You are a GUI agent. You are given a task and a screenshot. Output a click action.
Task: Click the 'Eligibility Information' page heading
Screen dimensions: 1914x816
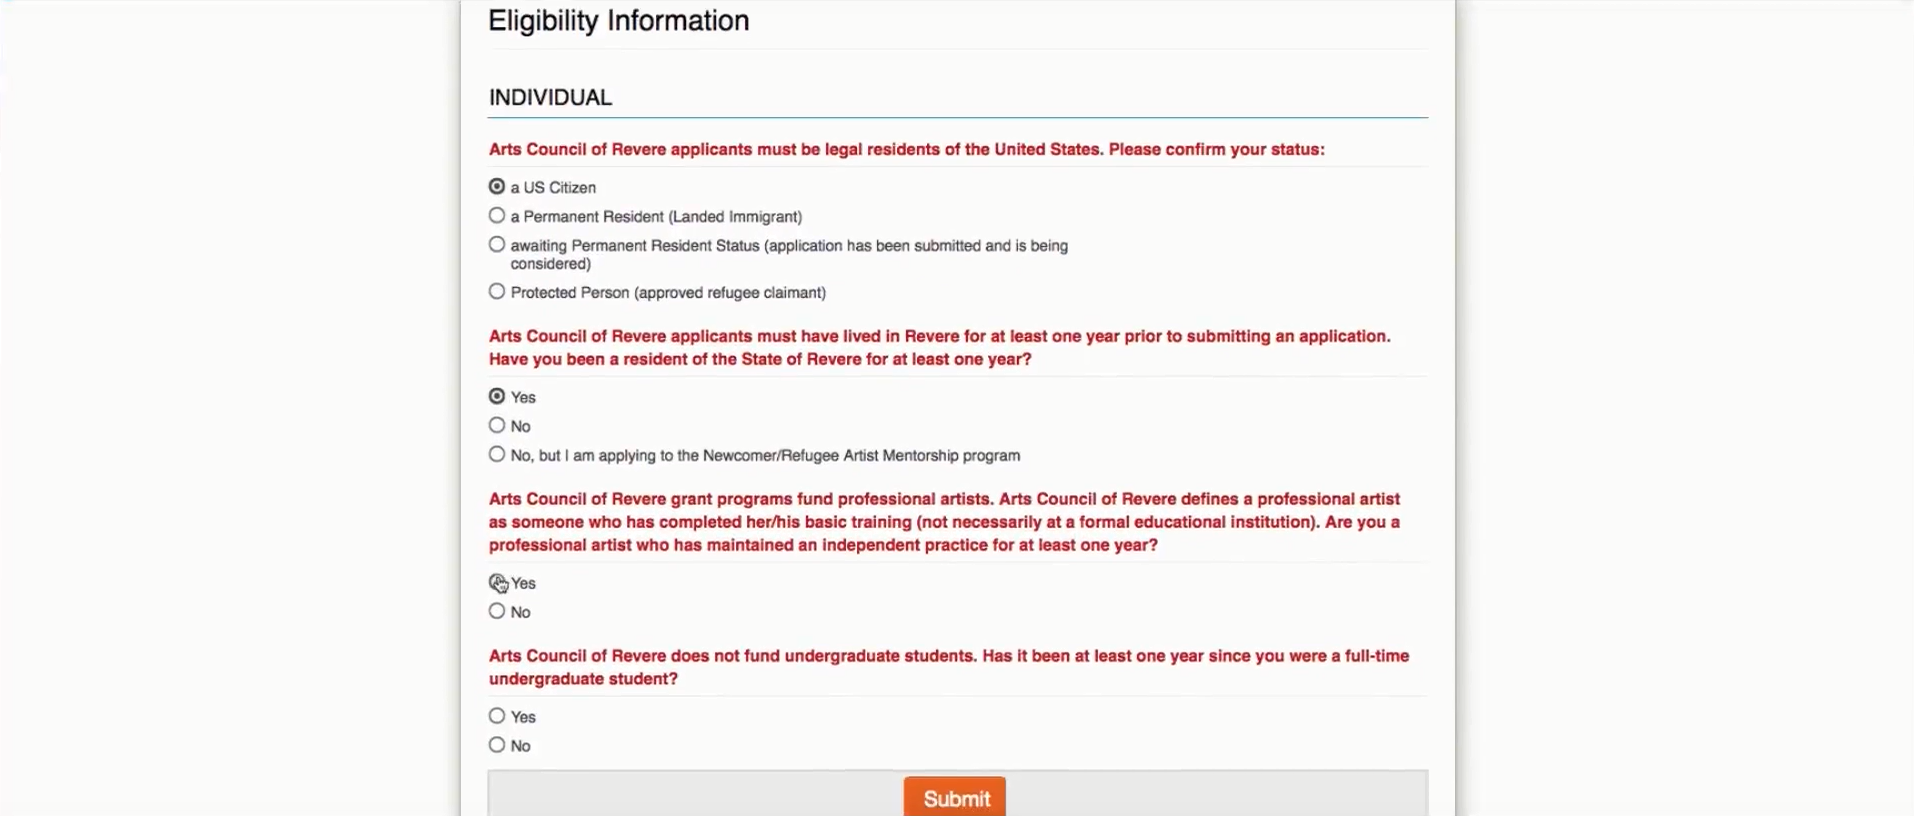(x=619, y=21)
